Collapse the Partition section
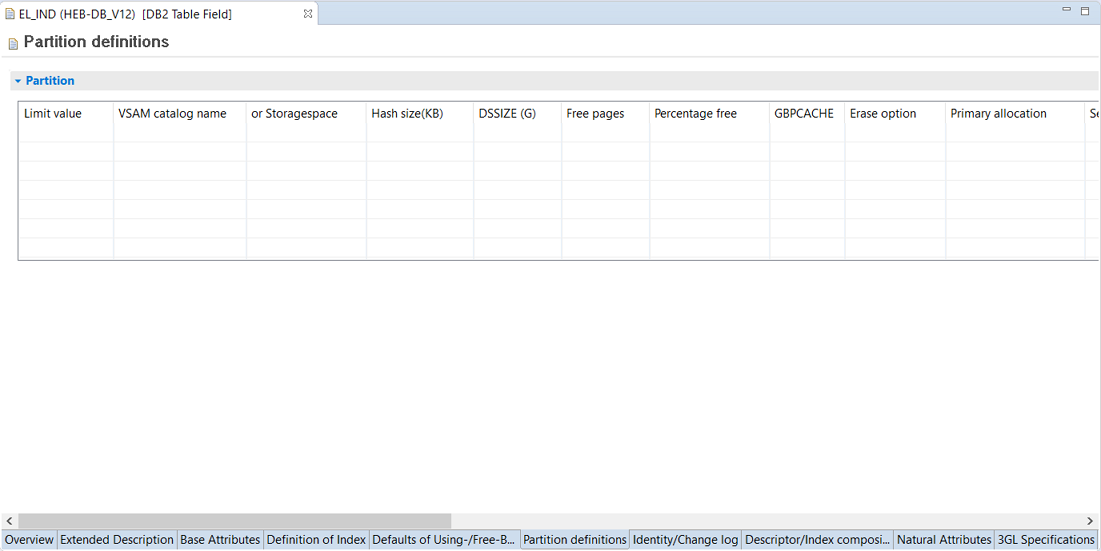 click(x=18, y=81)
